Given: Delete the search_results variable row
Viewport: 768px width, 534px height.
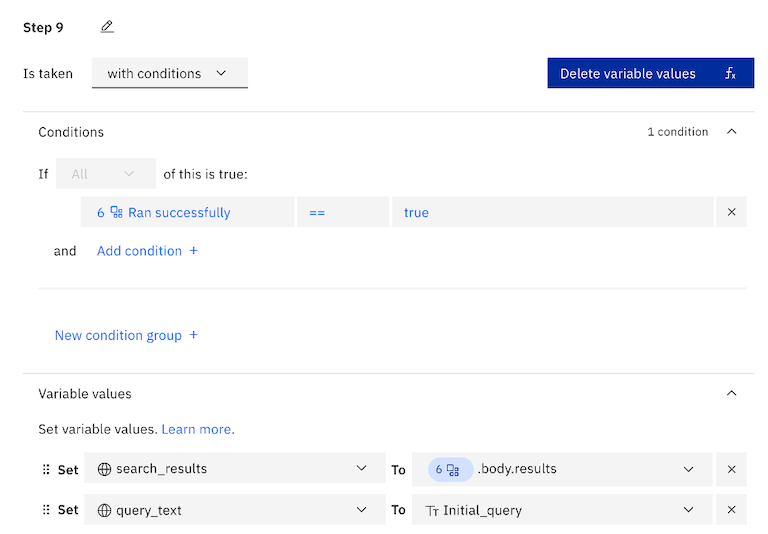Looking at the screenshot, I should [731, 469].
